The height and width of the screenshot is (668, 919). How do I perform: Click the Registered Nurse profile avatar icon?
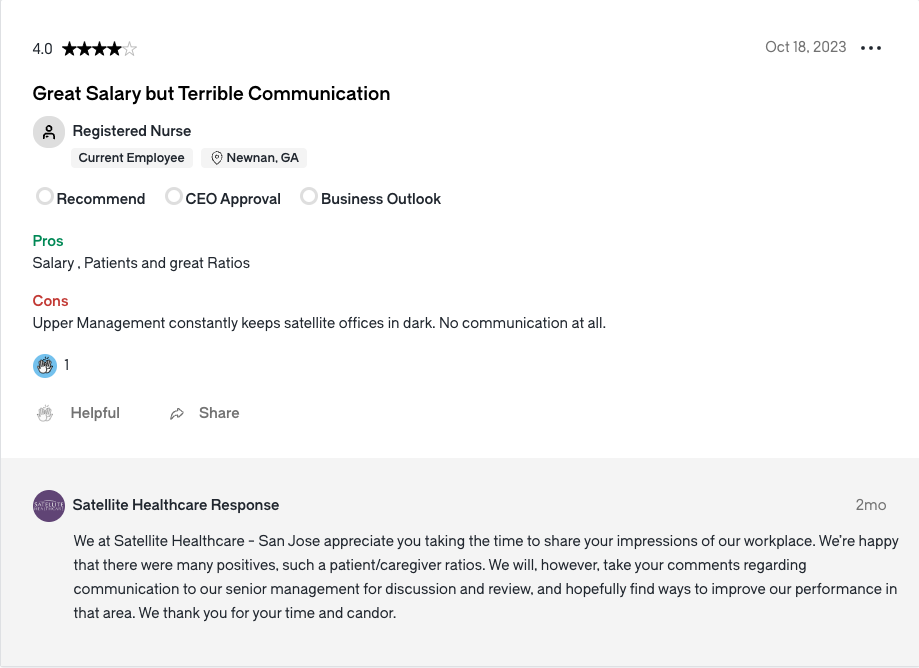(x=48, y=131)
